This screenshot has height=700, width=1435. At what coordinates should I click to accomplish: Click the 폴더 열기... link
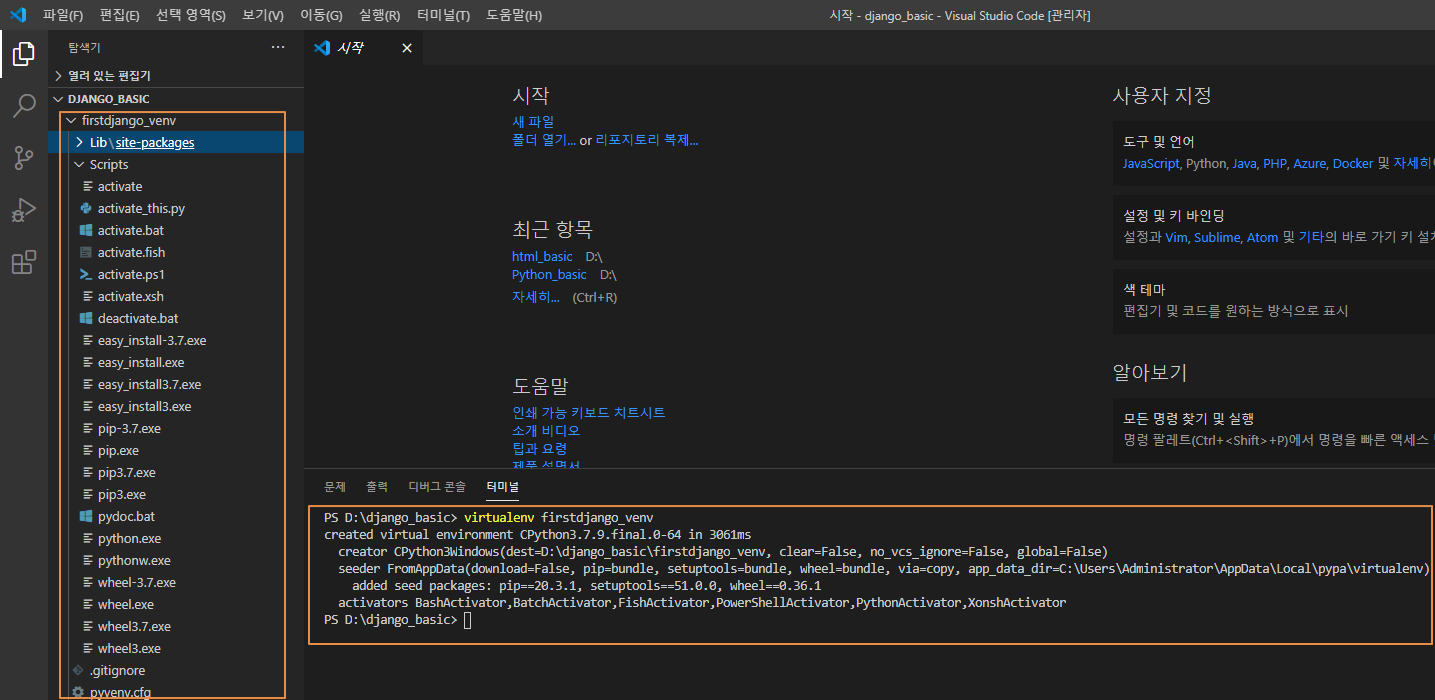click(x=544, y=140)
